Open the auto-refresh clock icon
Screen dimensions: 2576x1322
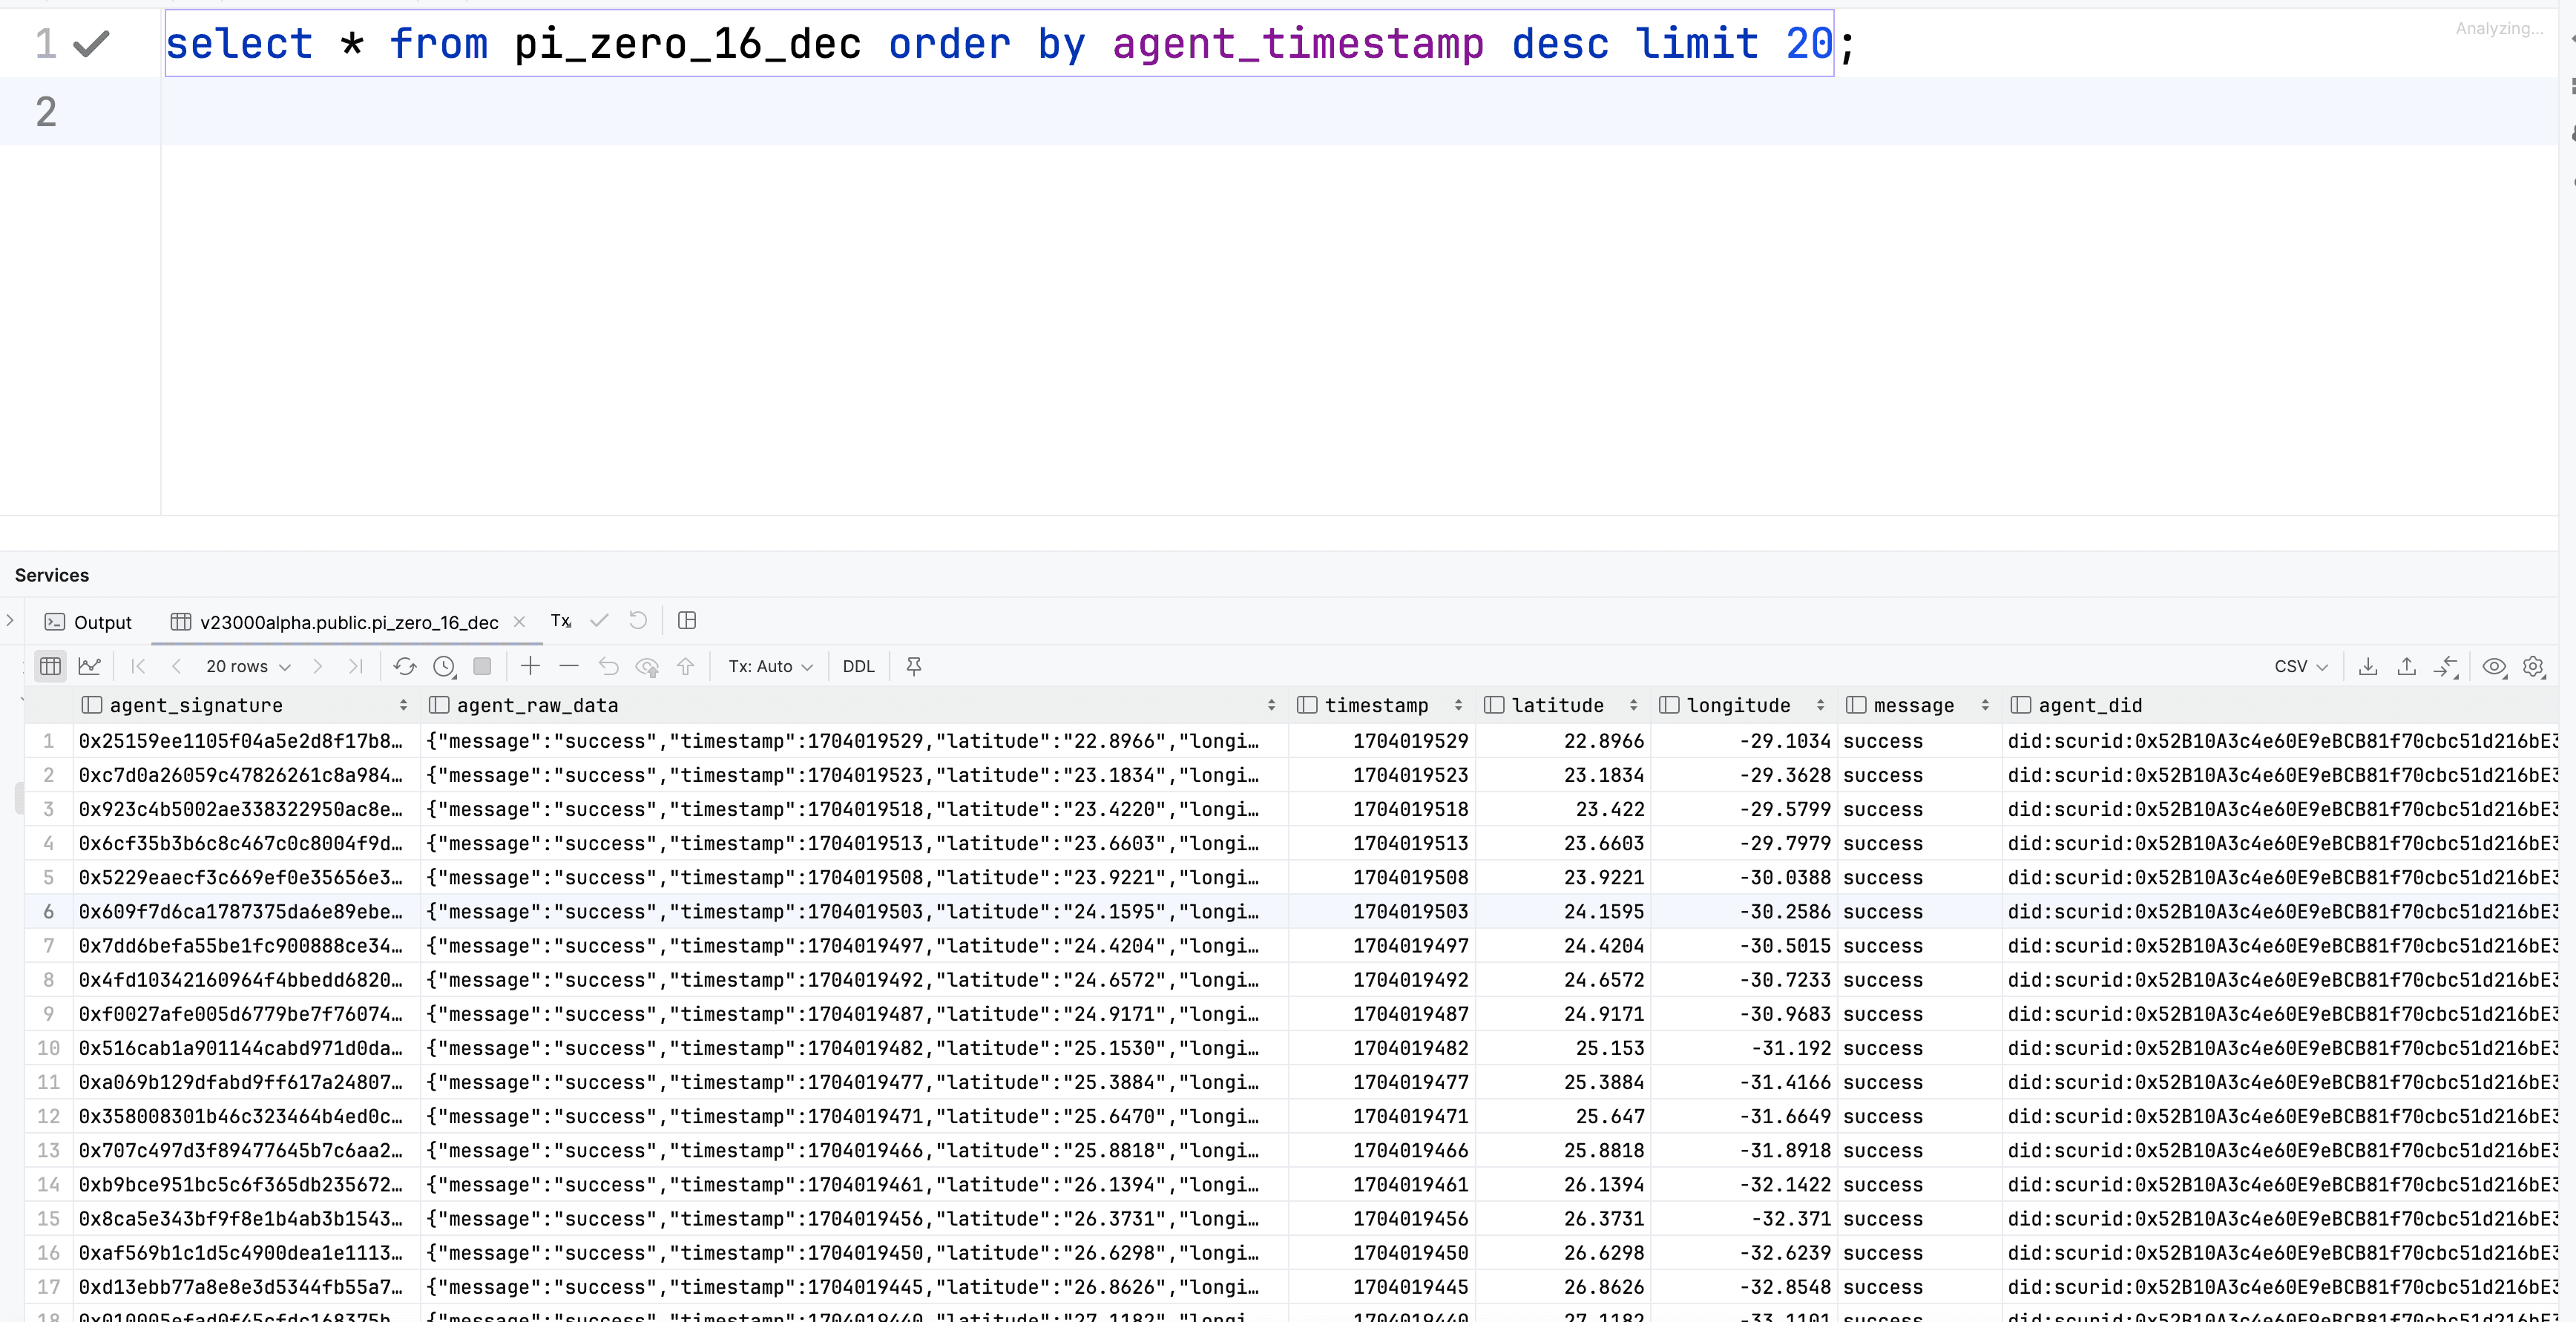(444, 666)
